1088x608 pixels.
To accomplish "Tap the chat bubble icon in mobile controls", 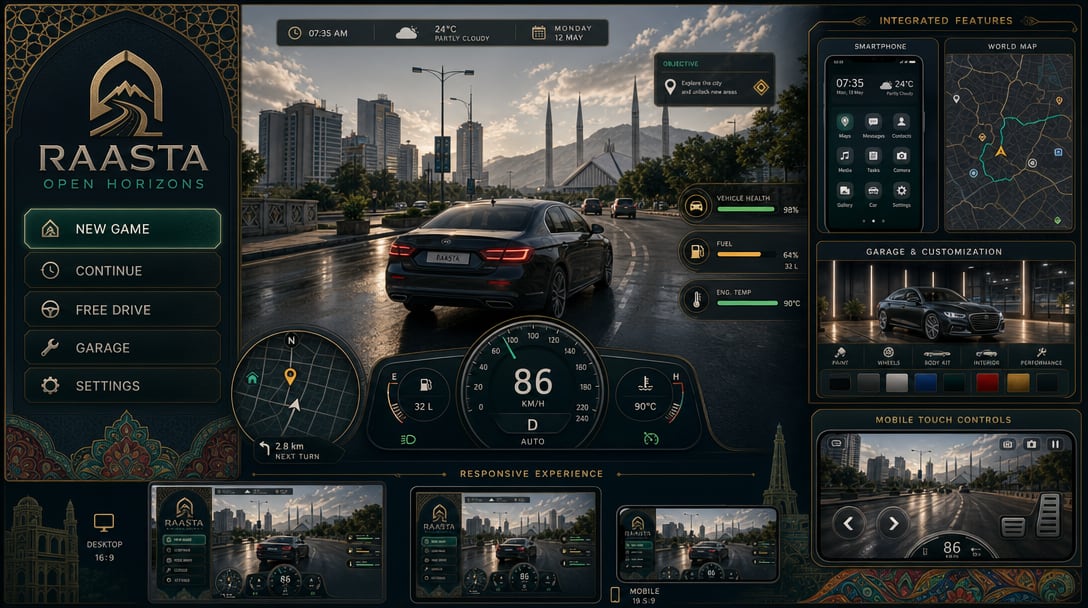I will pos(837,444).
